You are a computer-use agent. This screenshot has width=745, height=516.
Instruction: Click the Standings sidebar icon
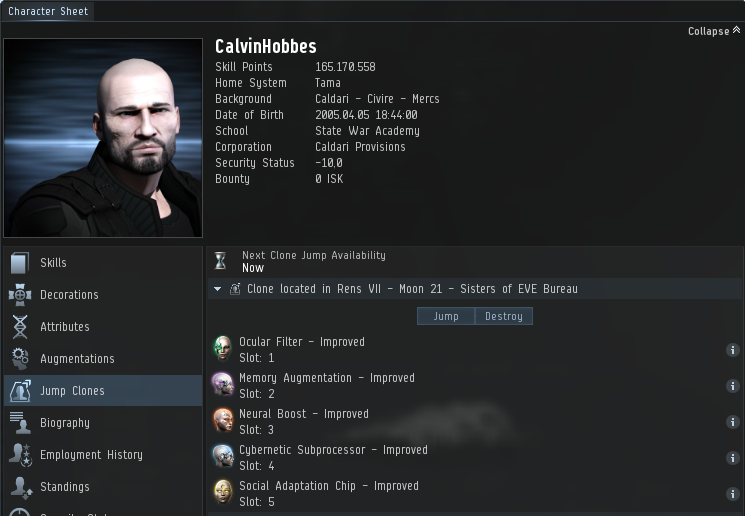coord(20,487)
